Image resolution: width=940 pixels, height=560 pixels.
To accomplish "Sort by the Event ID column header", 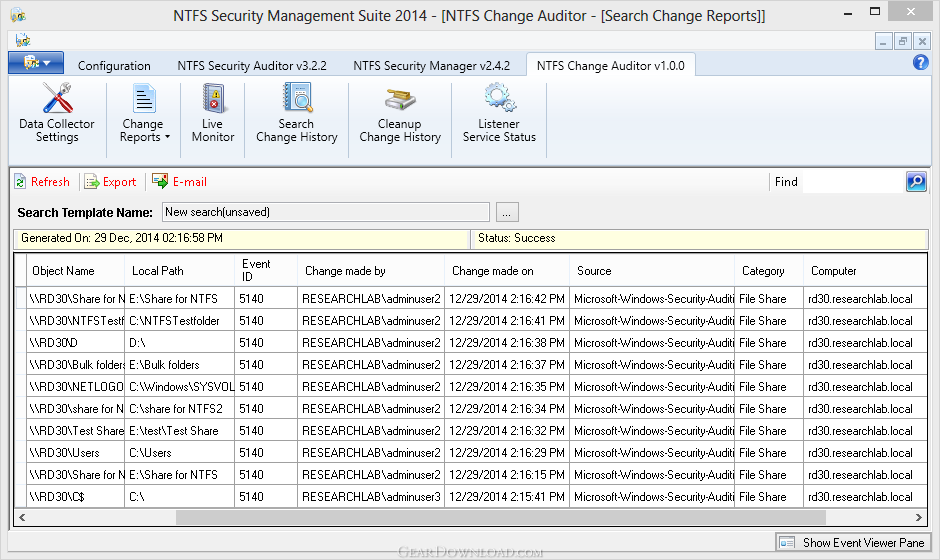I will pyautogui.click(x=266, y=270).
